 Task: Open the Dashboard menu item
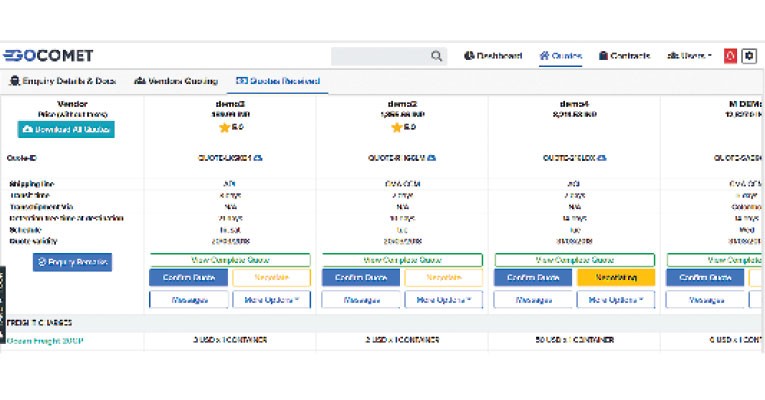pos(493,56)
